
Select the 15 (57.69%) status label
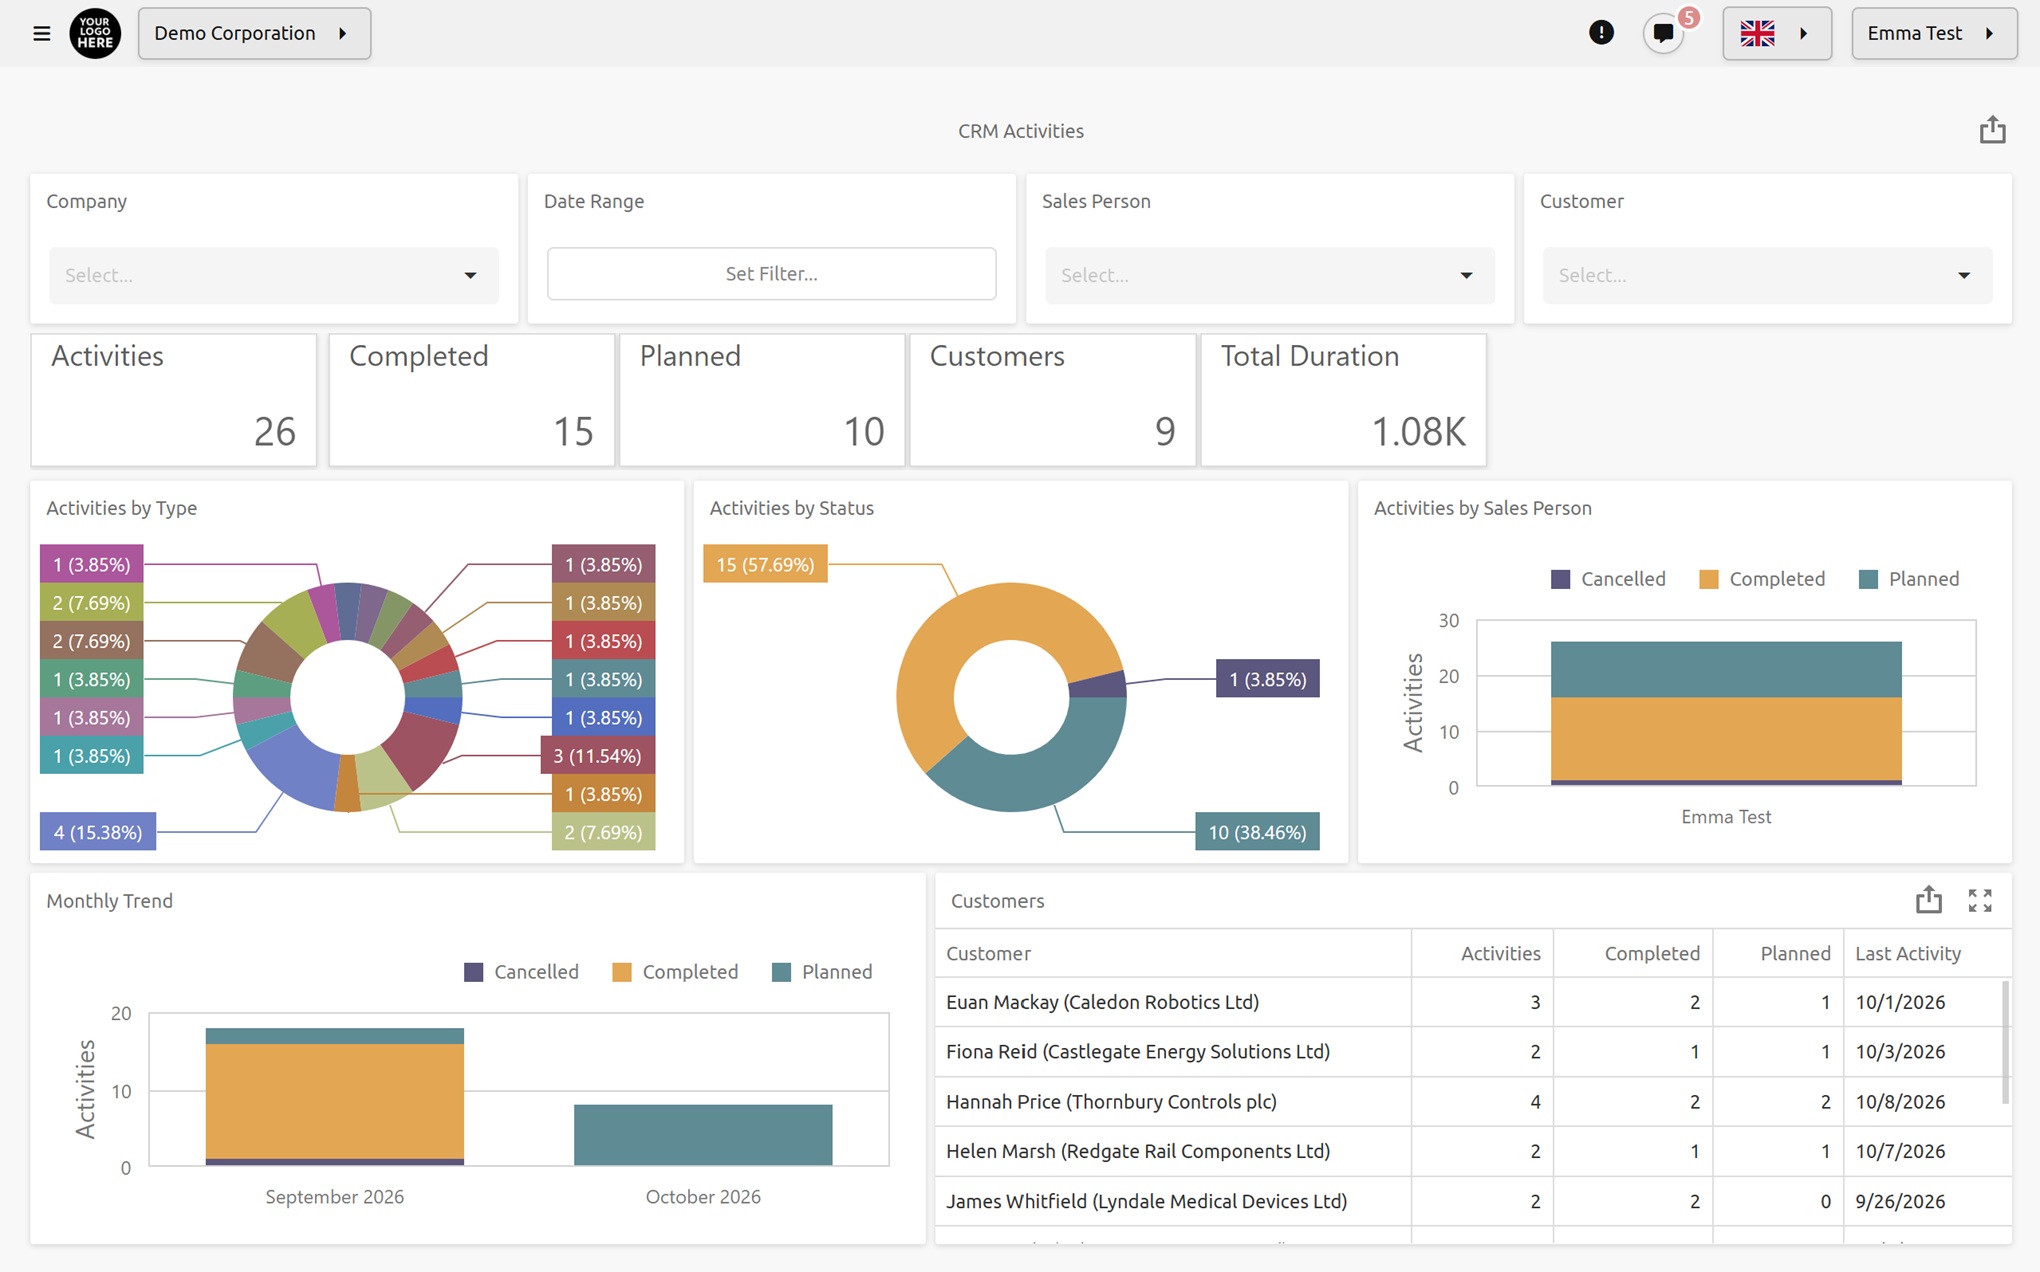coord(765,564)
